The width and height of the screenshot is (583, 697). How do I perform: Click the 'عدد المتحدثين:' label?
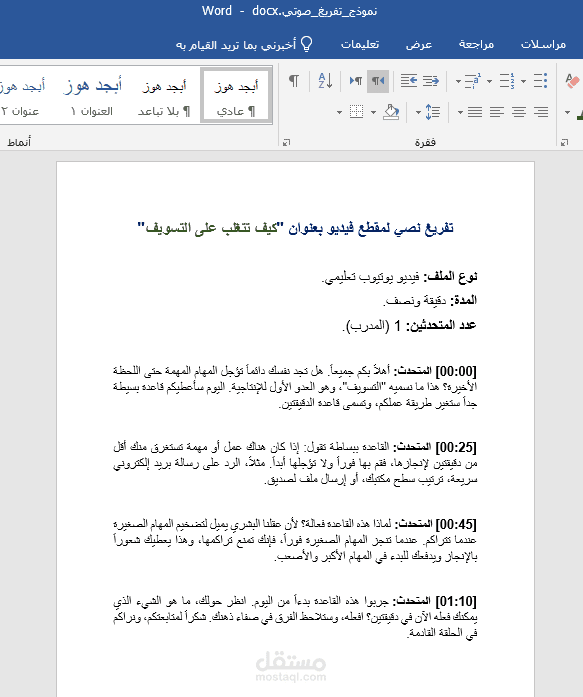tap(442, 325)
